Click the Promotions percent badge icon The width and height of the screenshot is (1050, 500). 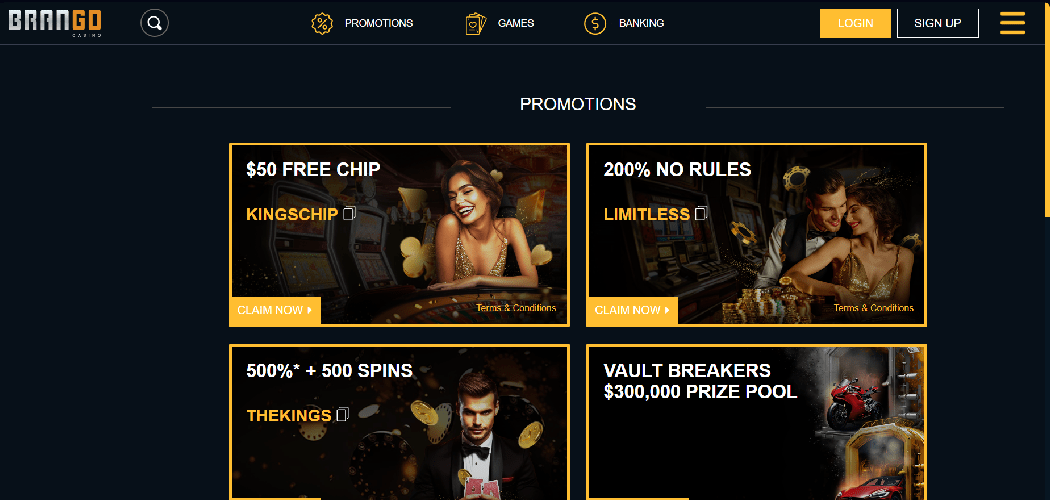[x=322, y=23]
